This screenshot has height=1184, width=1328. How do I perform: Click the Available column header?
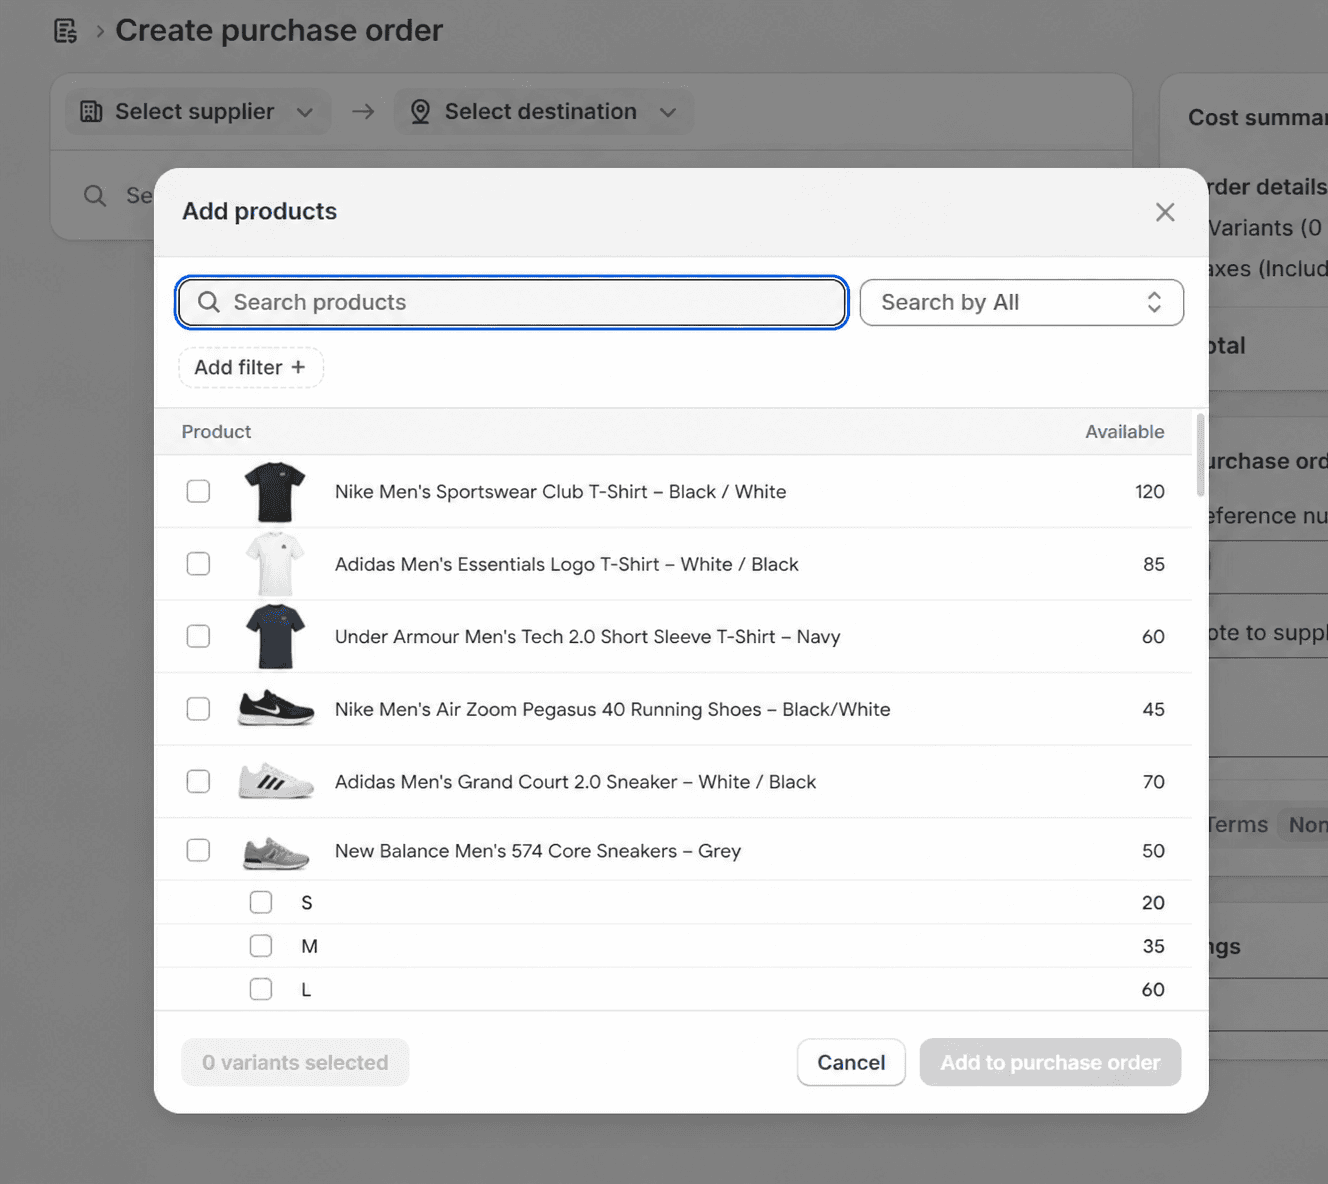(1125, 431)
